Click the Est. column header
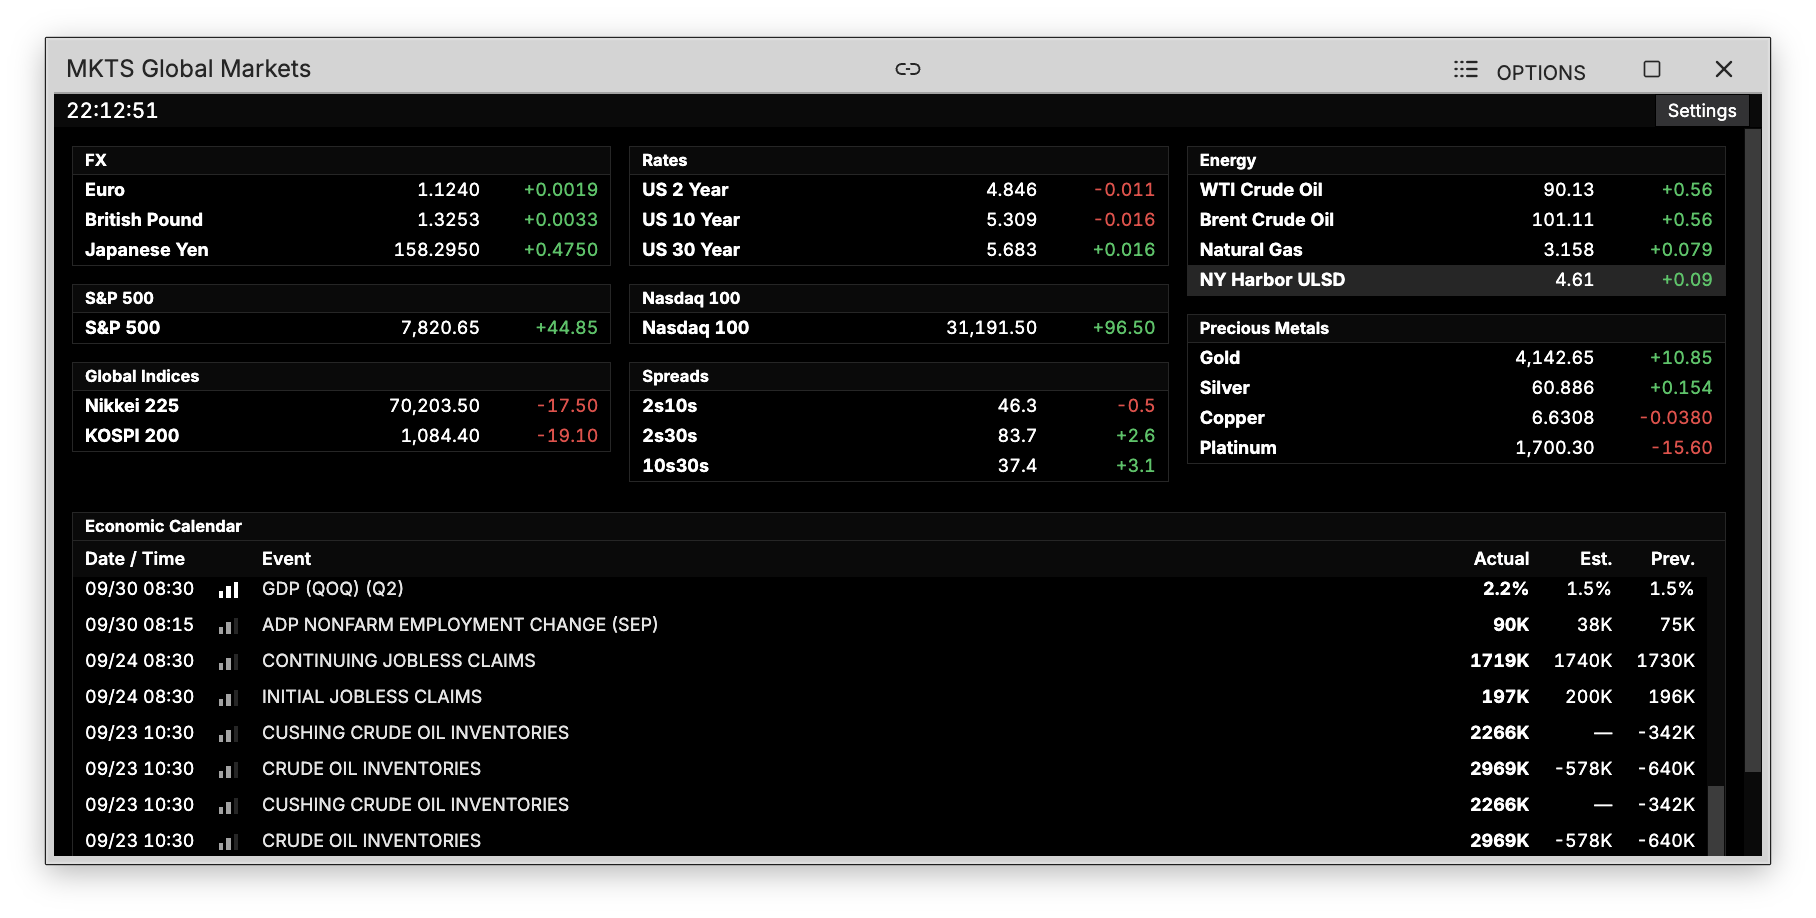1816x918 pixels. click(1595, 559)
